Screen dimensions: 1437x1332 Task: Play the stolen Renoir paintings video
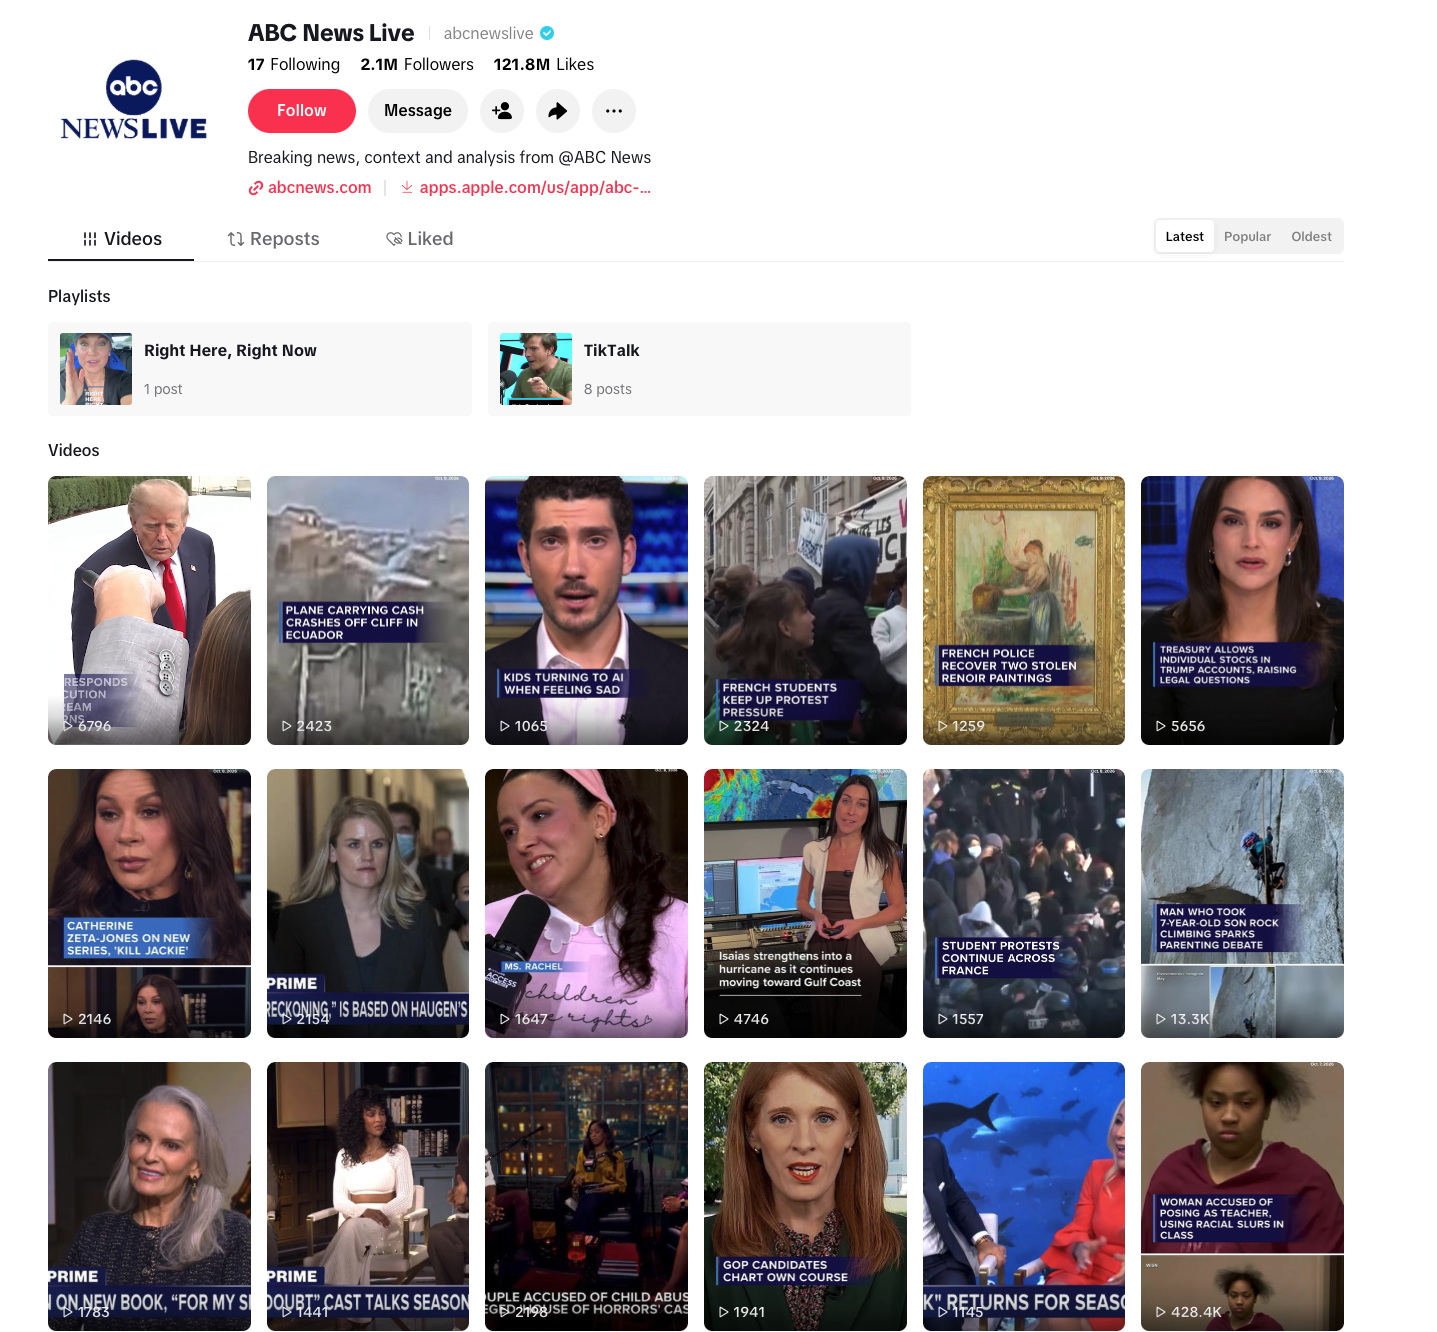1024,610
